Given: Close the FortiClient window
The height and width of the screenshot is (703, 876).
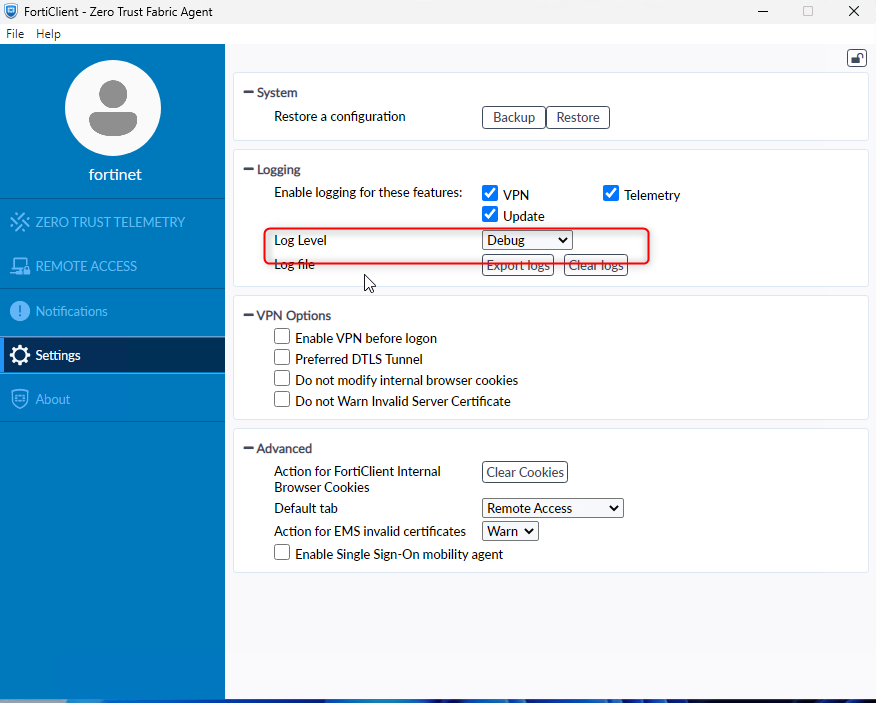Looking at the screenshot, I should pyautogui.click(x=854, y=11).
